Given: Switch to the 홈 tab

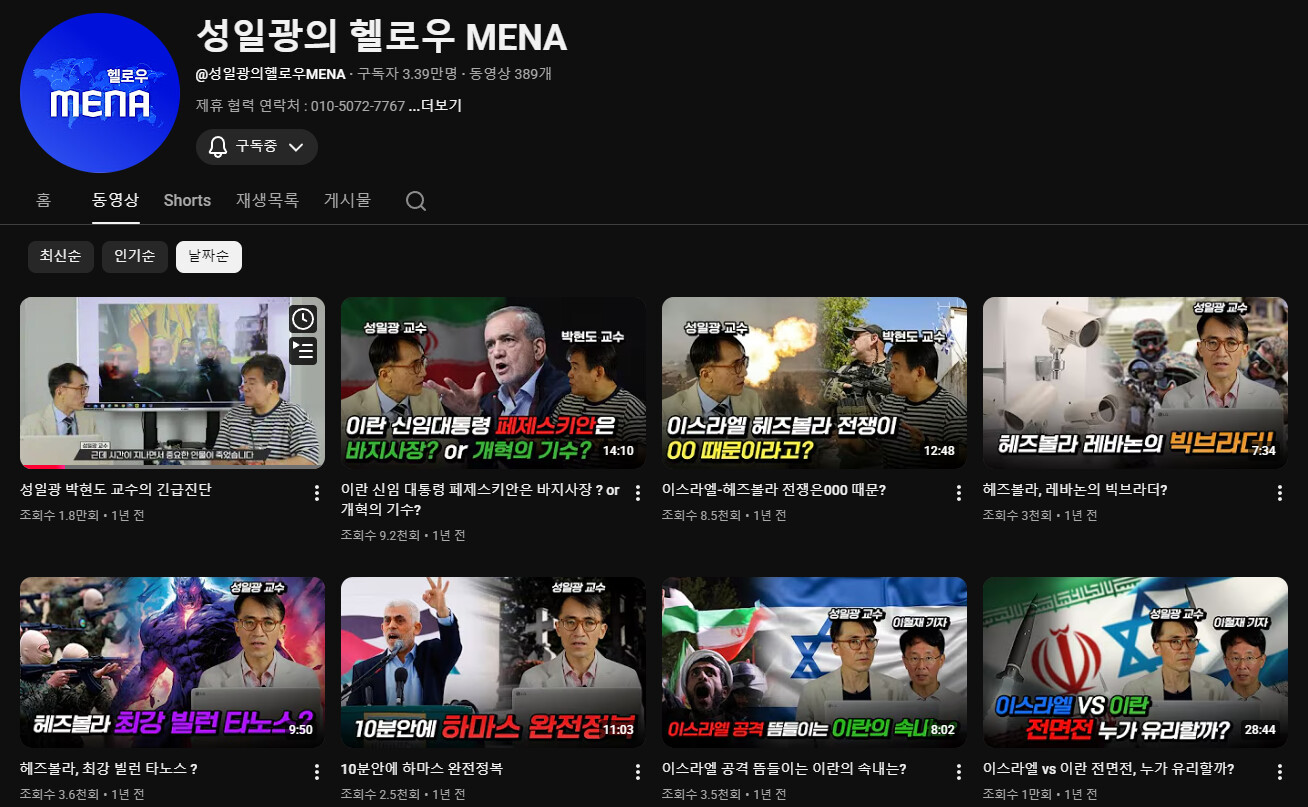Looking at the screenshot, I should (x=43, y=200).
